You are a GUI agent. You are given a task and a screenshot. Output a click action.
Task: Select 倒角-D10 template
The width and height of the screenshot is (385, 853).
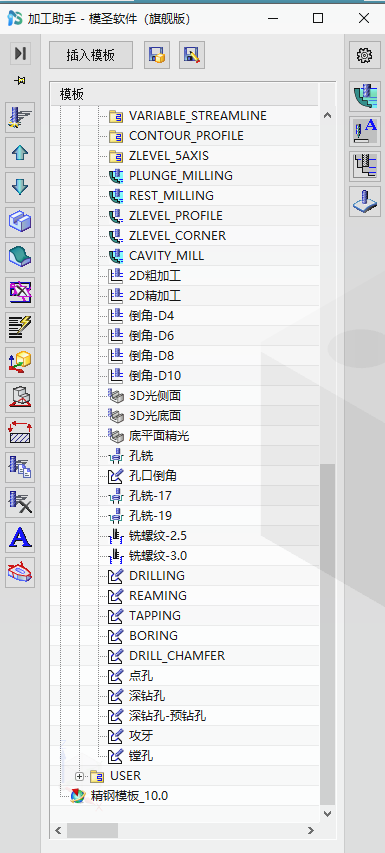[155, 376]
